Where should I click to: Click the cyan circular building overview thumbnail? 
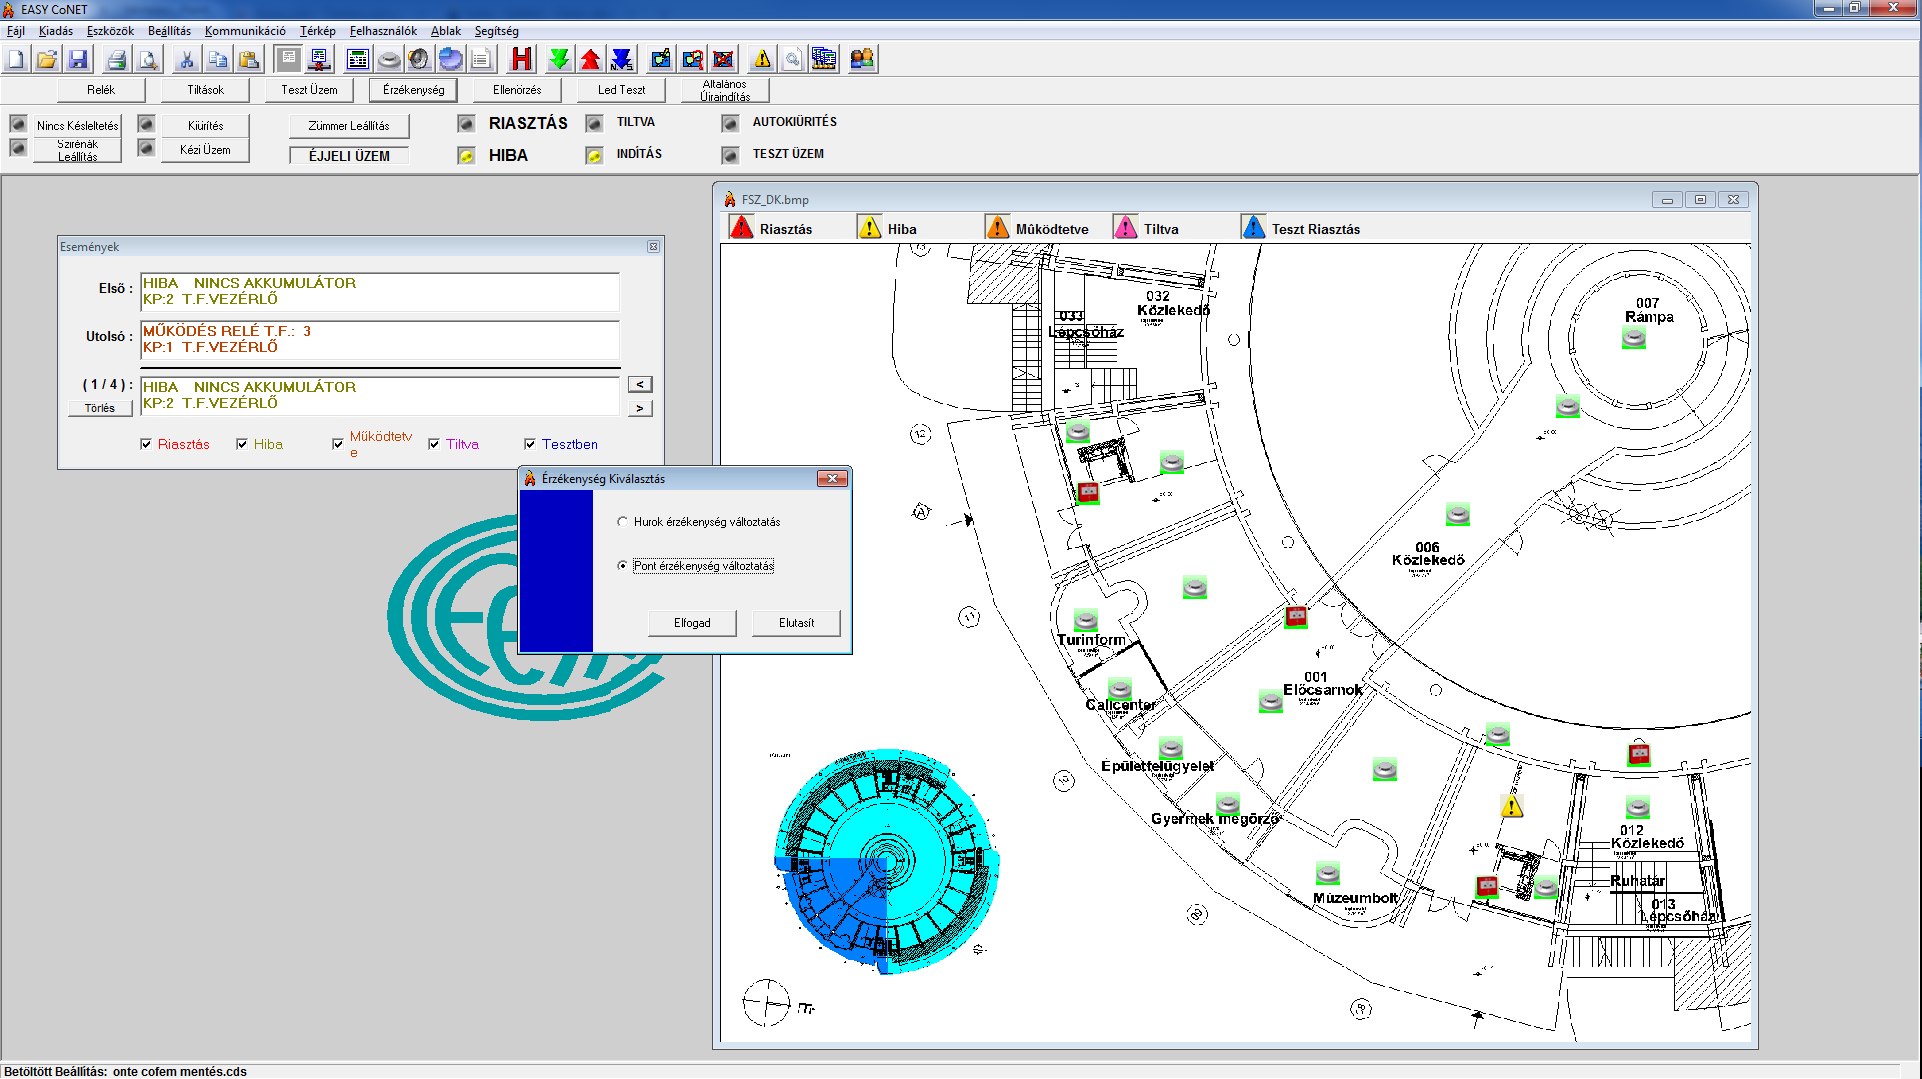pos(885,861)
